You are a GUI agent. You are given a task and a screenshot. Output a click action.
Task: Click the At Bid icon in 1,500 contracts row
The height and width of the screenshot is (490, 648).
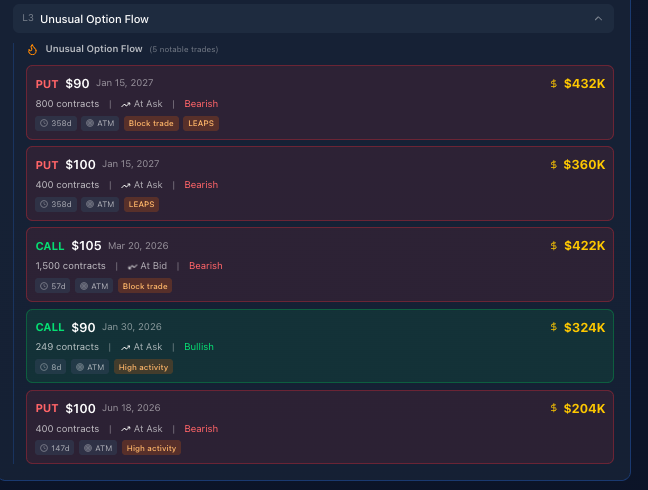[x=132, y=266]
